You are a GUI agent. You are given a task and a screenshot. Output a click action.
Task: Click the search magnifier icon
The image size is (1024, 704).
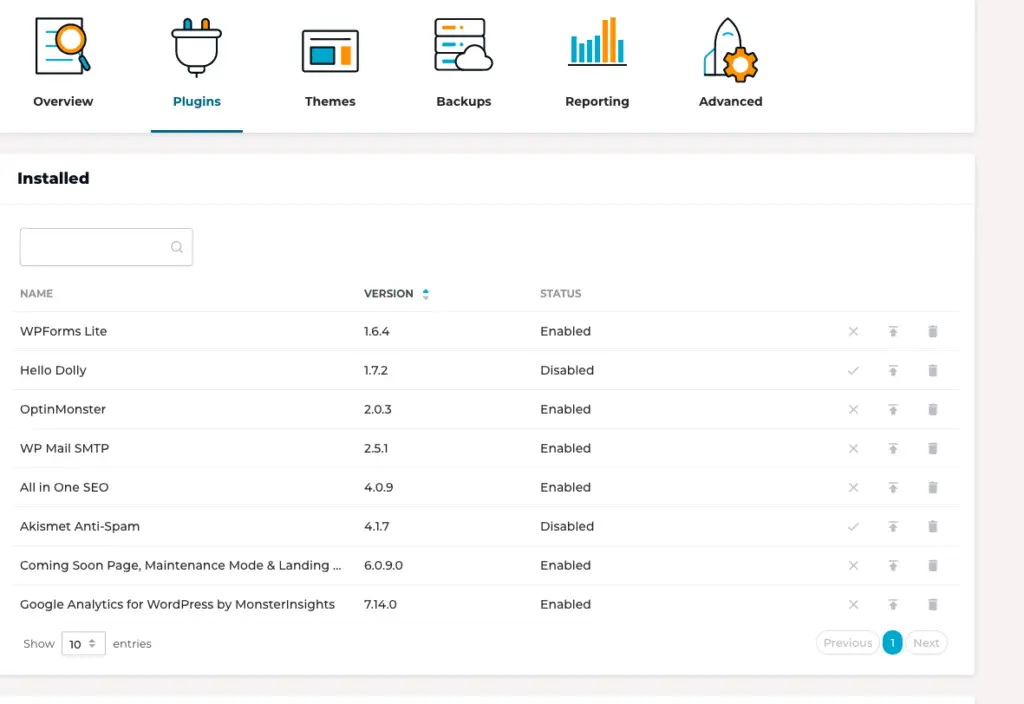point(176,247)
